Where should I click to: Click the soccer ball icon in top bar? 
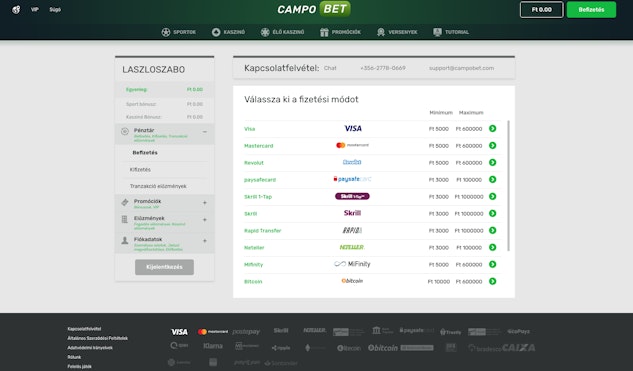click(16, 9)
